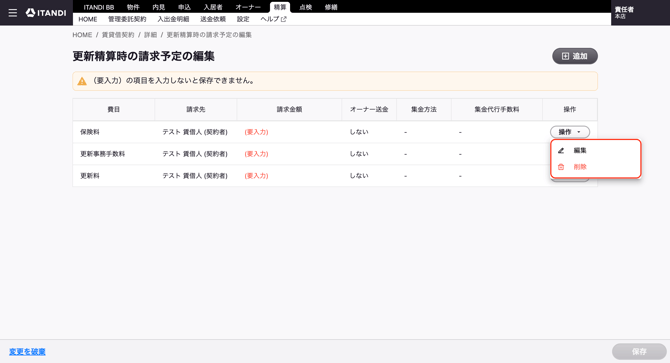
Task: Click the warning triangle icon
Action: click(x=82, y=81)
